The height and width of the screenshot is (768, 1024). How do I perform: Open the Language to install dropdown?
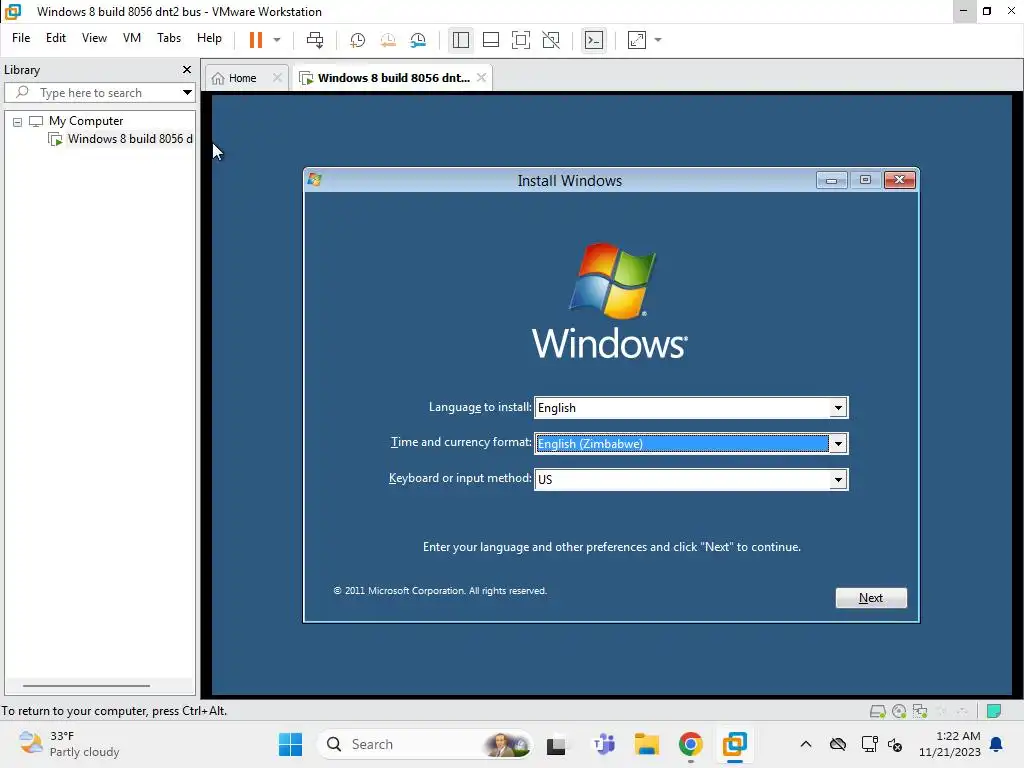[838, 408]
